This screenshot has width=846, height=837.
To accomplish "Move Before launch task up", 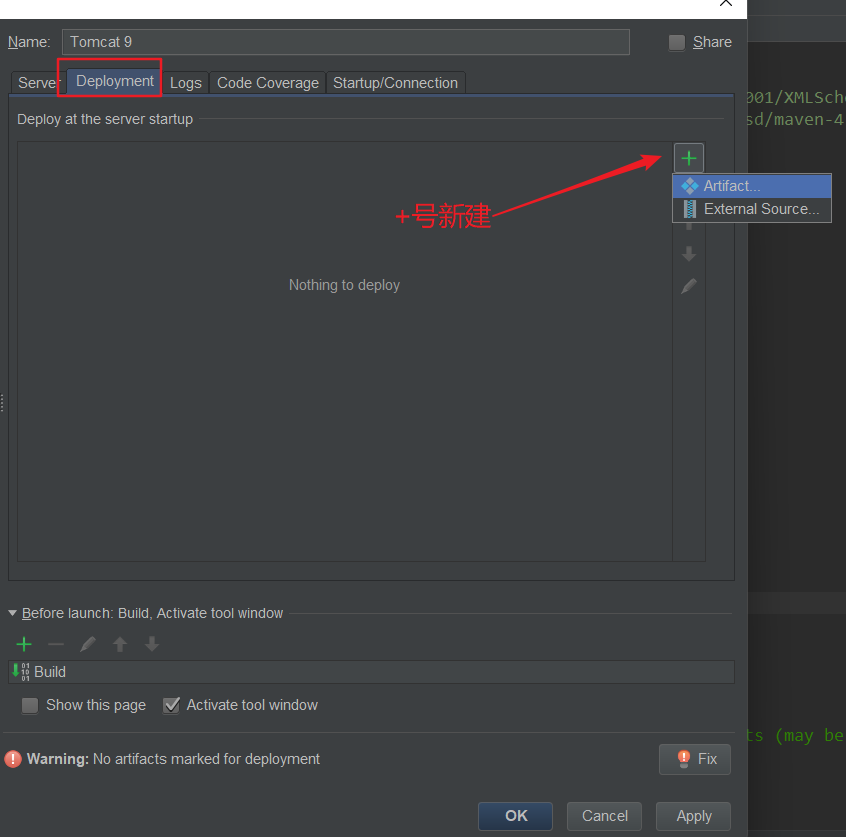I will coord(120,644).
